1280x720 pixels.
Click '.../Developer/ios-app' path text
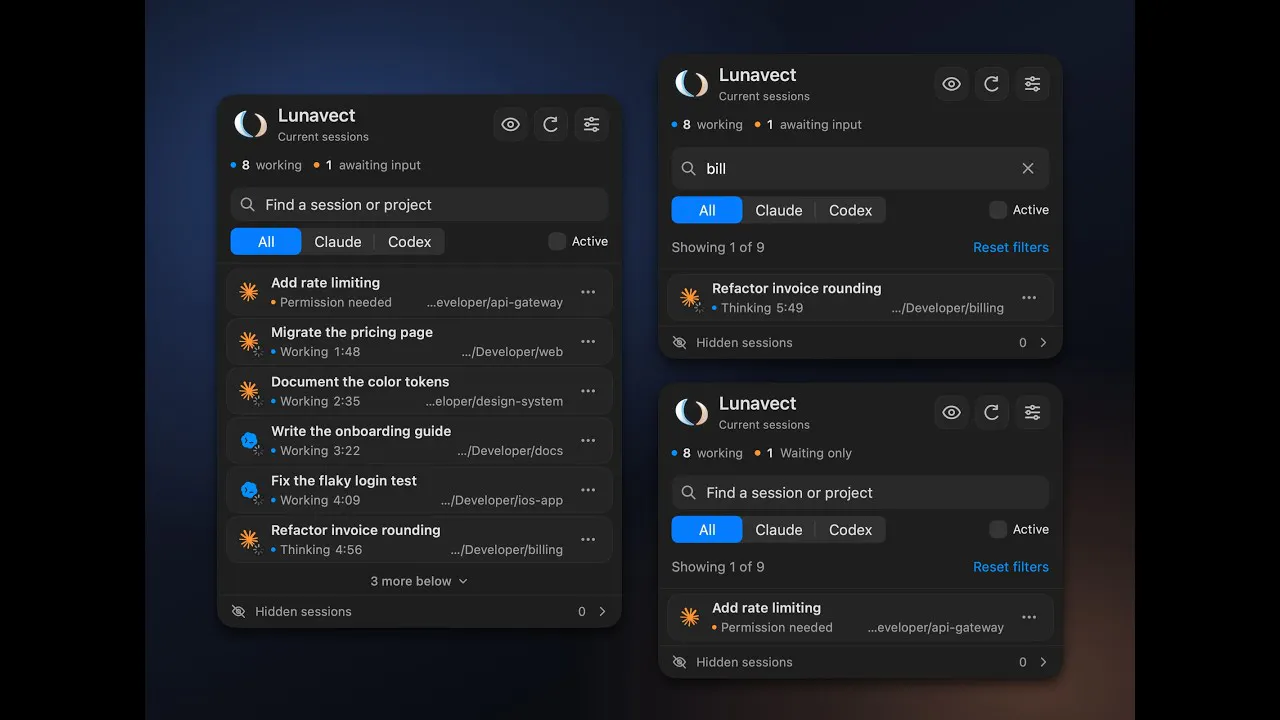tap(502, 500)
